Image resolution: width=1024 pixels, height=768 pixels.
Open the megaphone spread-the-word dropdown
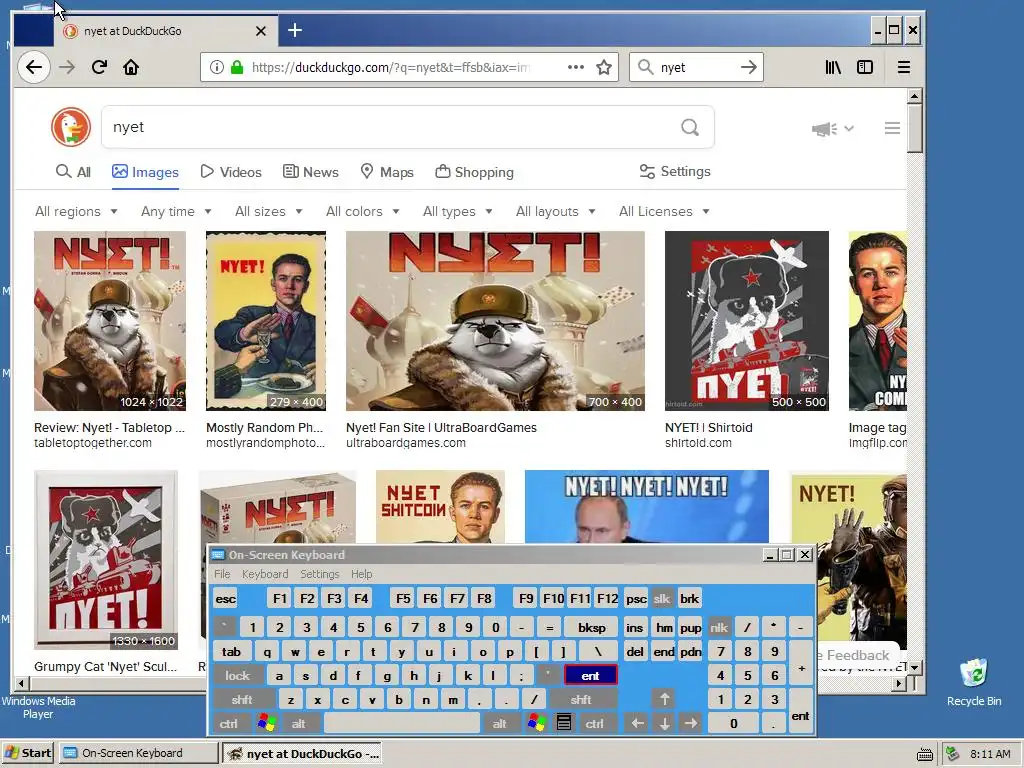(833, 129)
